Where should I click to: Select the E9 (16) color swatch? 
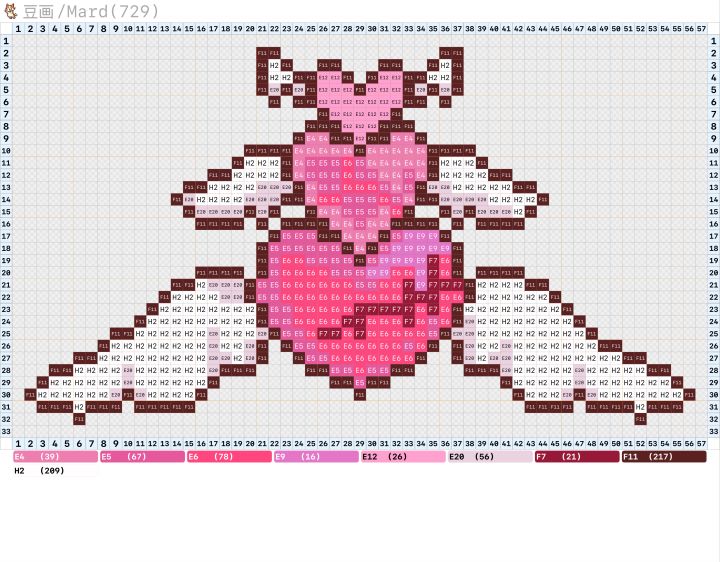316,457
